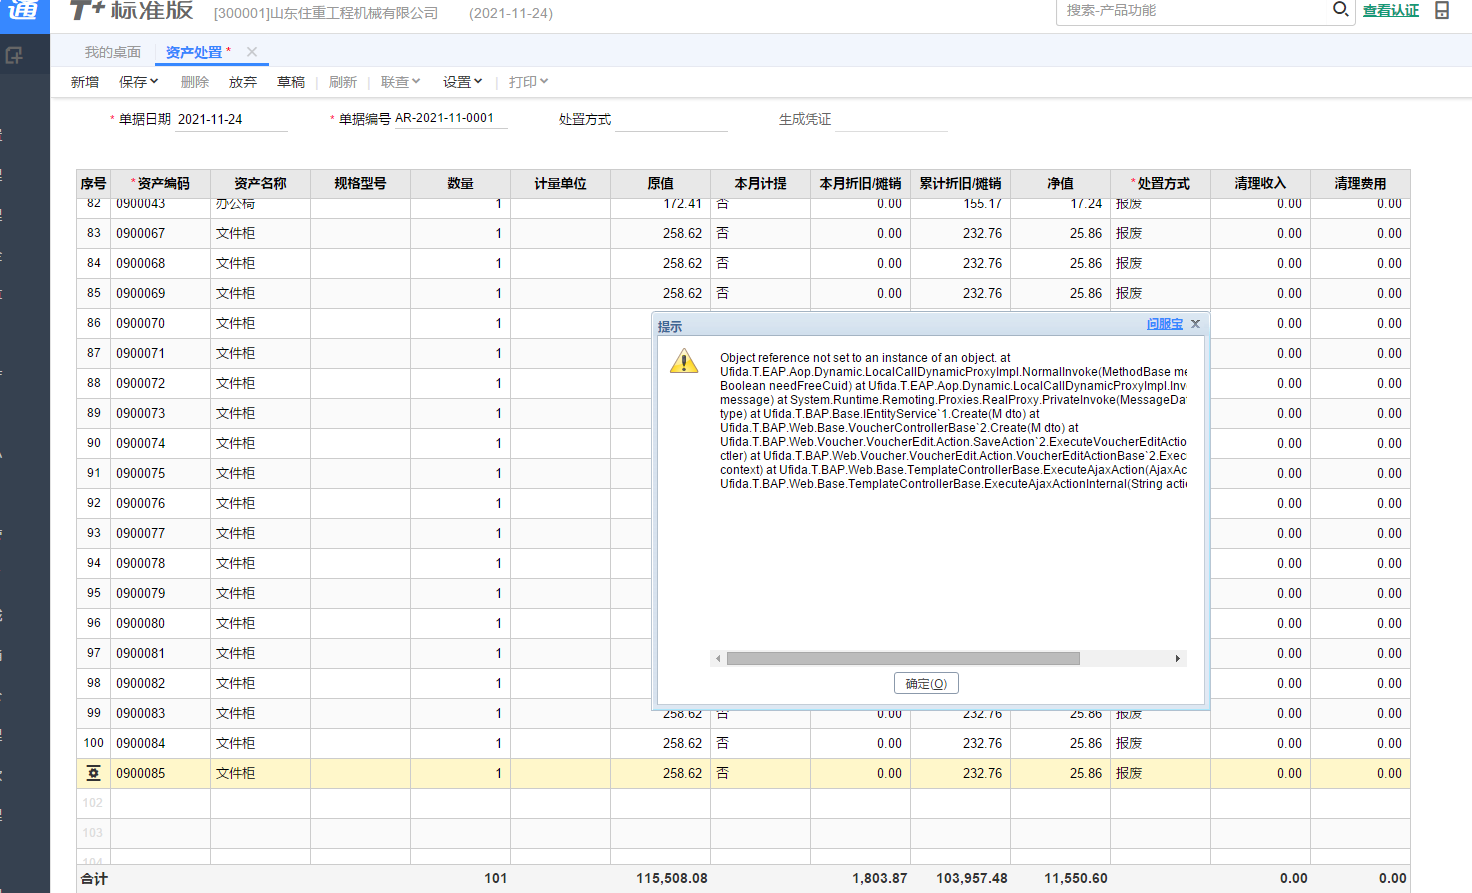Switch to 我的桌面 tab
Screen dimensions: 1472x893
pos(113,52)
